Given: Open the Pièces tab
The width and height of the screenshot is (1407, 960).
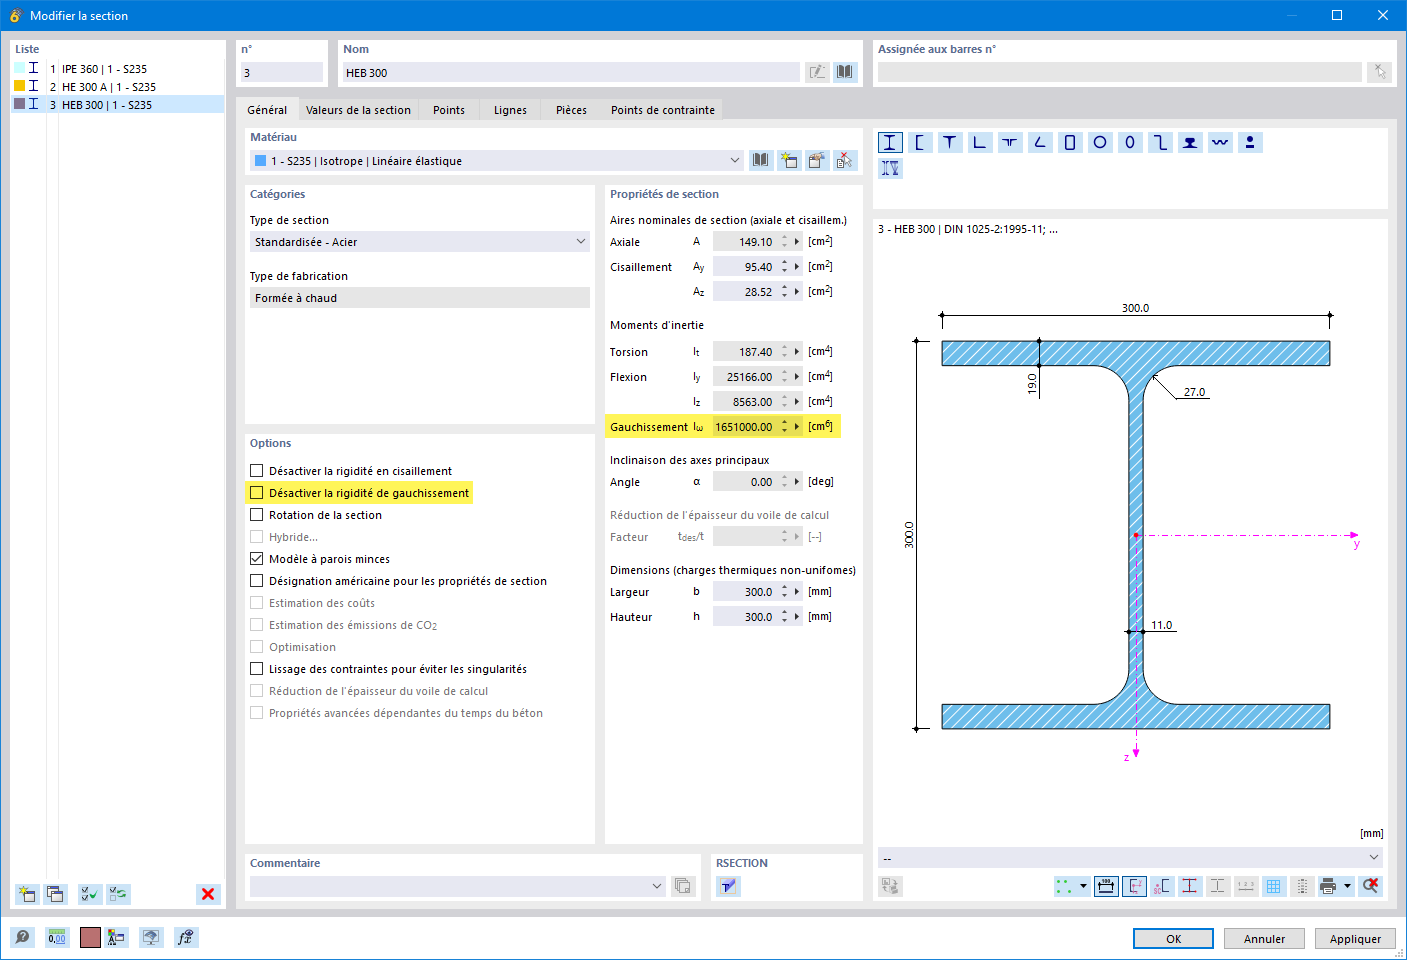Looking at the screenshot, I should [571, 110].
